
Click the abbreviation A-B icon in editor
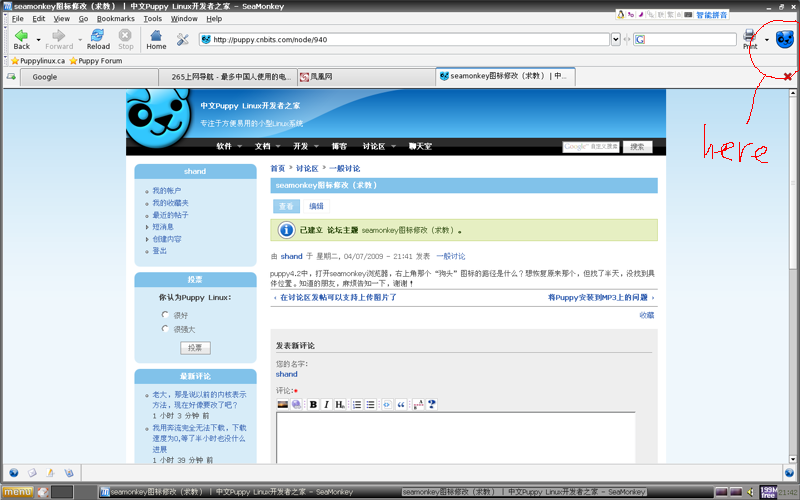click(418, 405)
